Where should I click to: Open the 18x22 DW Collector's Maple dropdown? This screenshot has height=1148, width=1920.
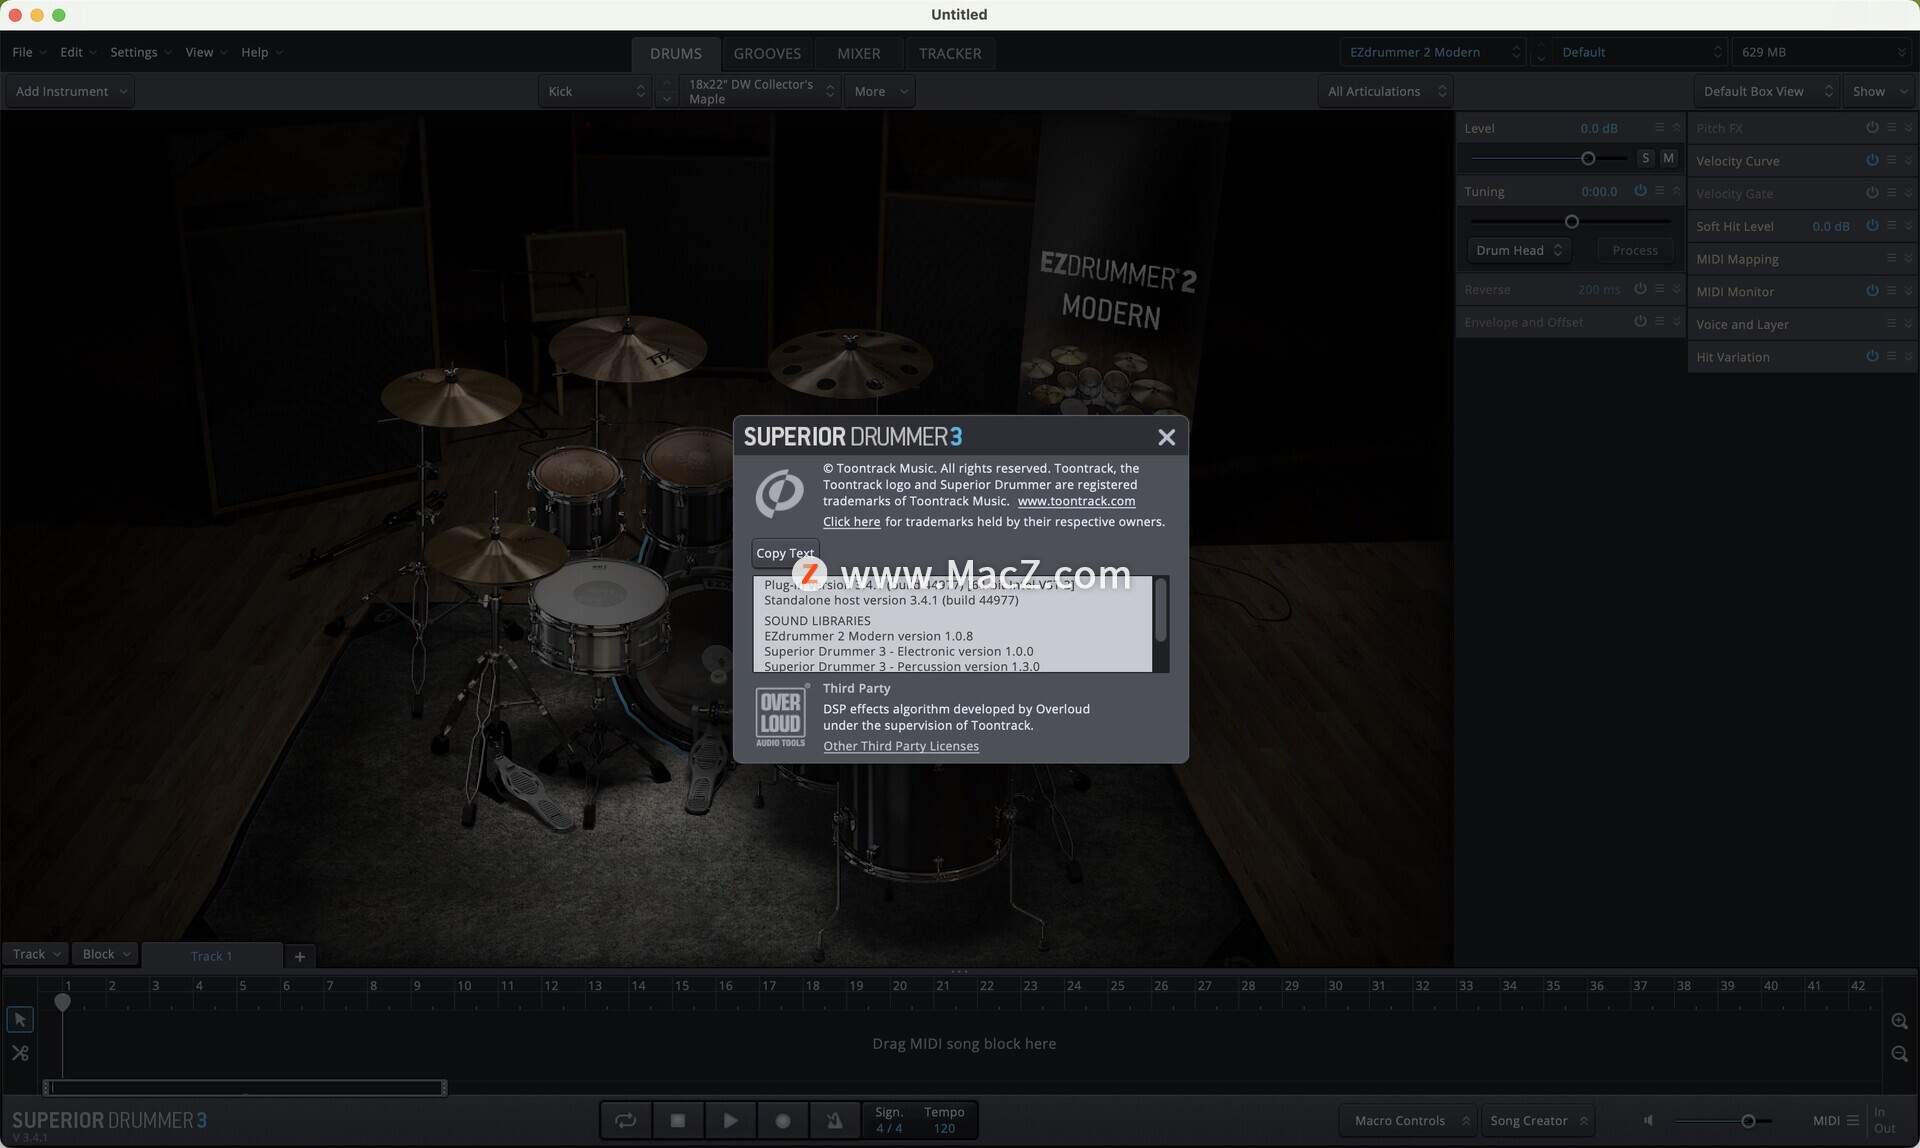[760, 91]
